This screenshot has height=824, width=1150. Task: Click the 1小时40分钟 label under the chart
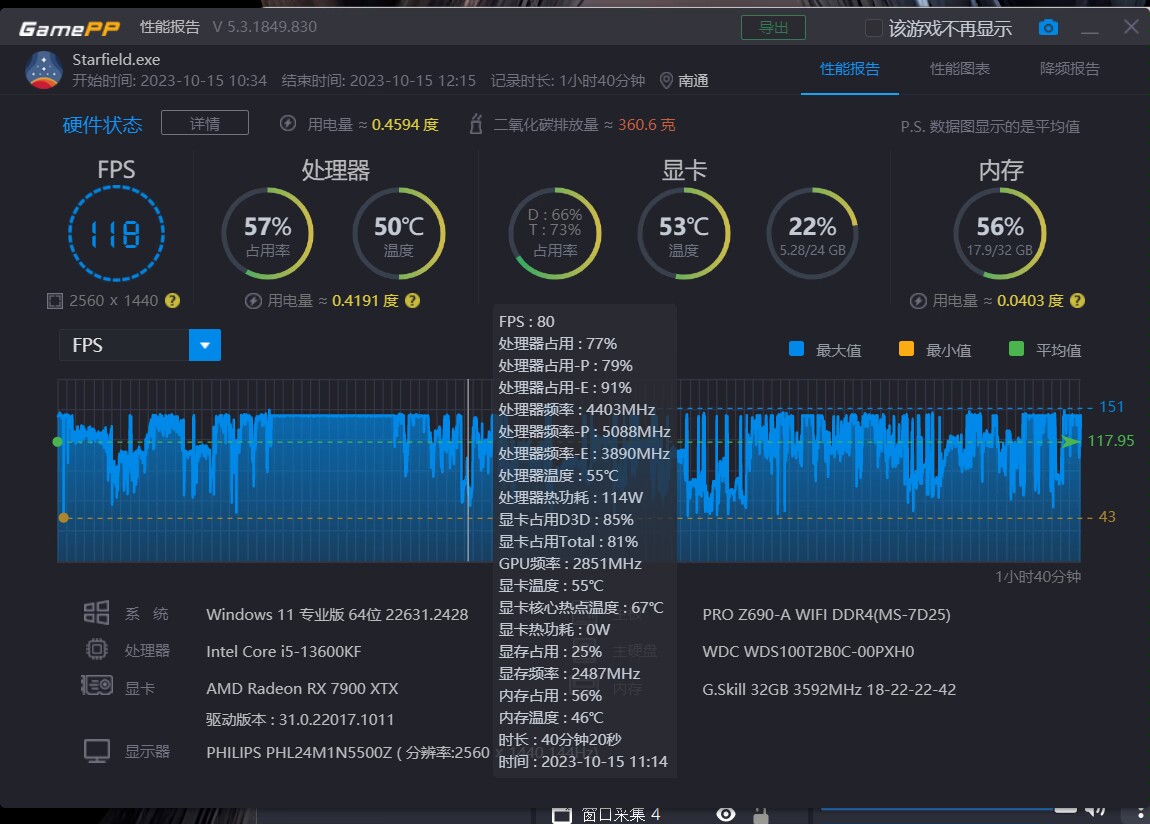pyautogui.click(x=1038, y=576)
